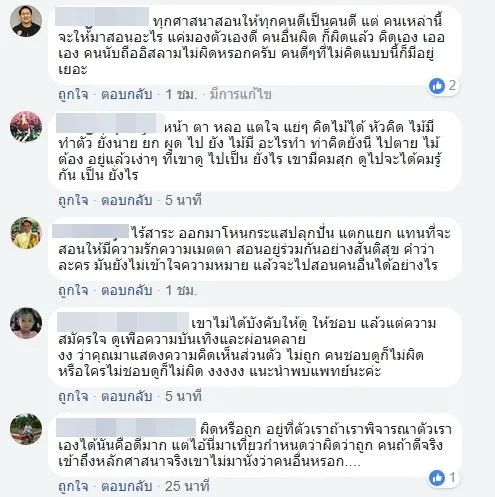495x497 pixels.
Task: Open fifth commenter's outdoor profile picture
Action: point(26,429)
